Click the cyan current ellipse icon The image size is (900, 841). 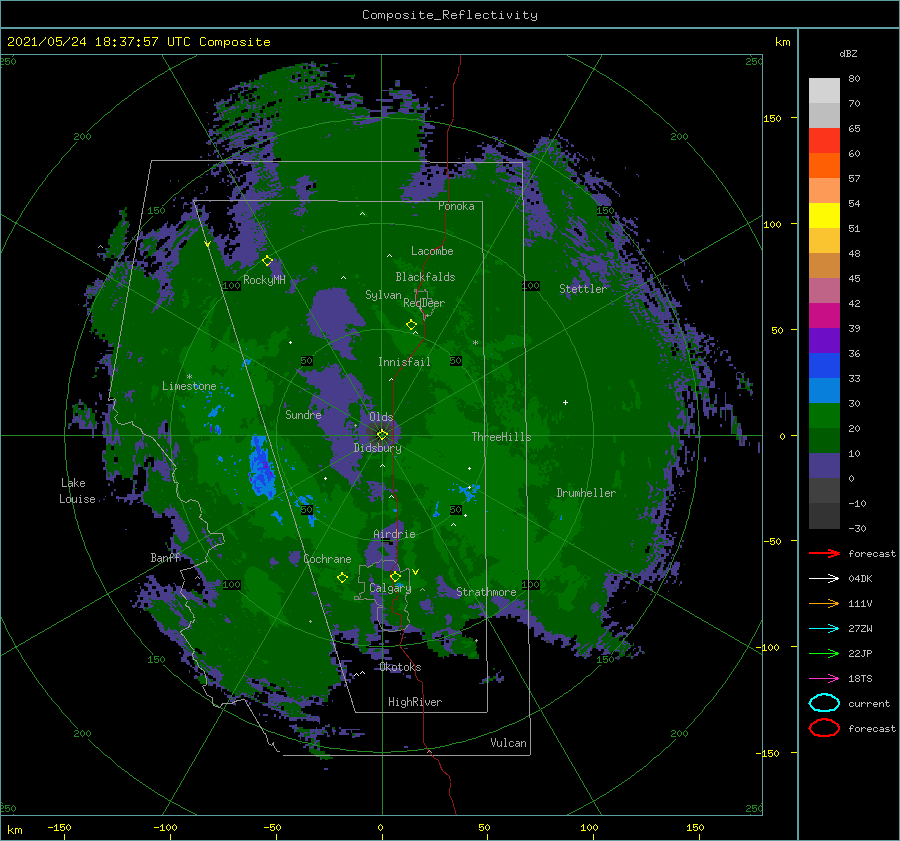point(824,703)
